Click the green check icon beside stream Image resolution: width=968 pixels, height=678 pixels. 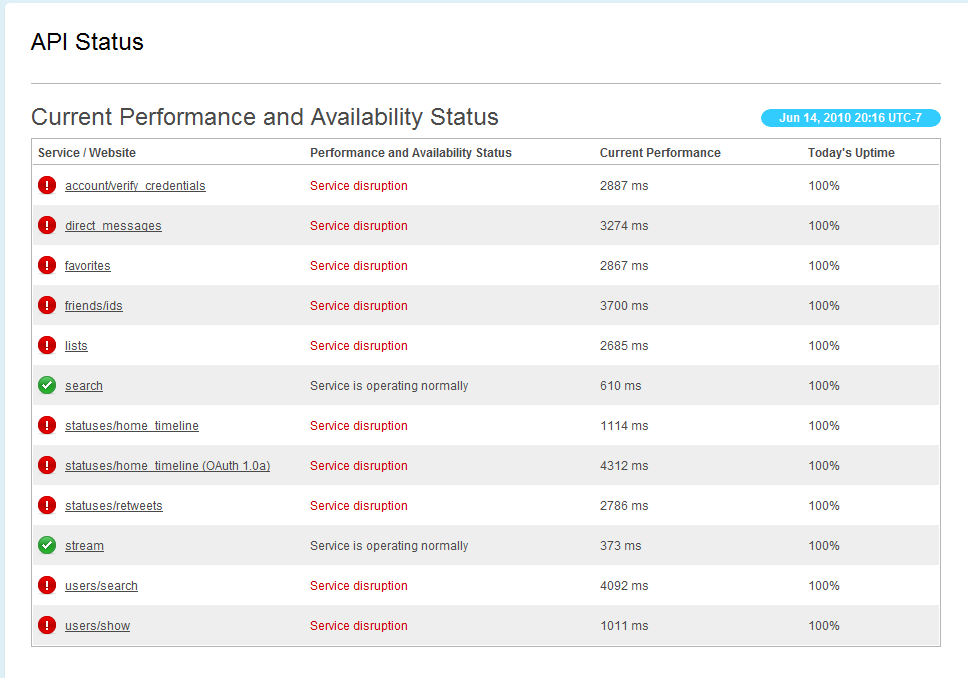click(x=47, y=545)
